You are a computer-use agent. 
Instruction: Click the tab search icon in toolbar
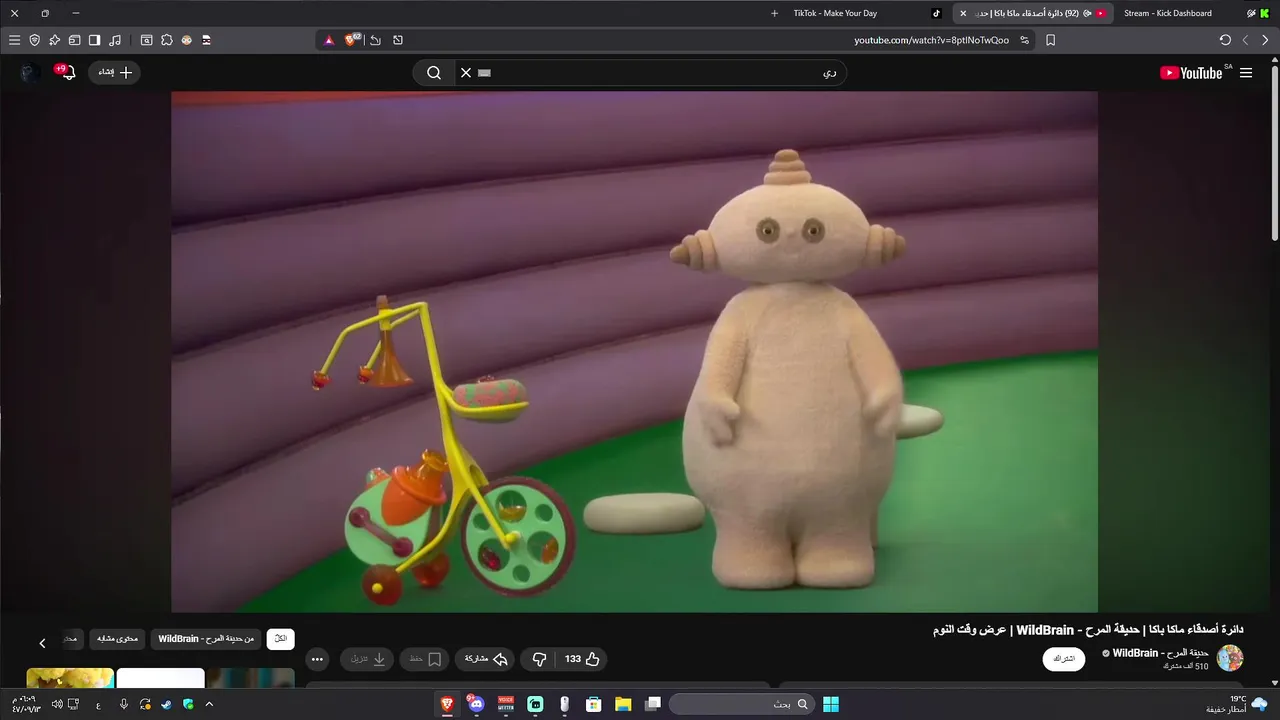pos(146,40)
